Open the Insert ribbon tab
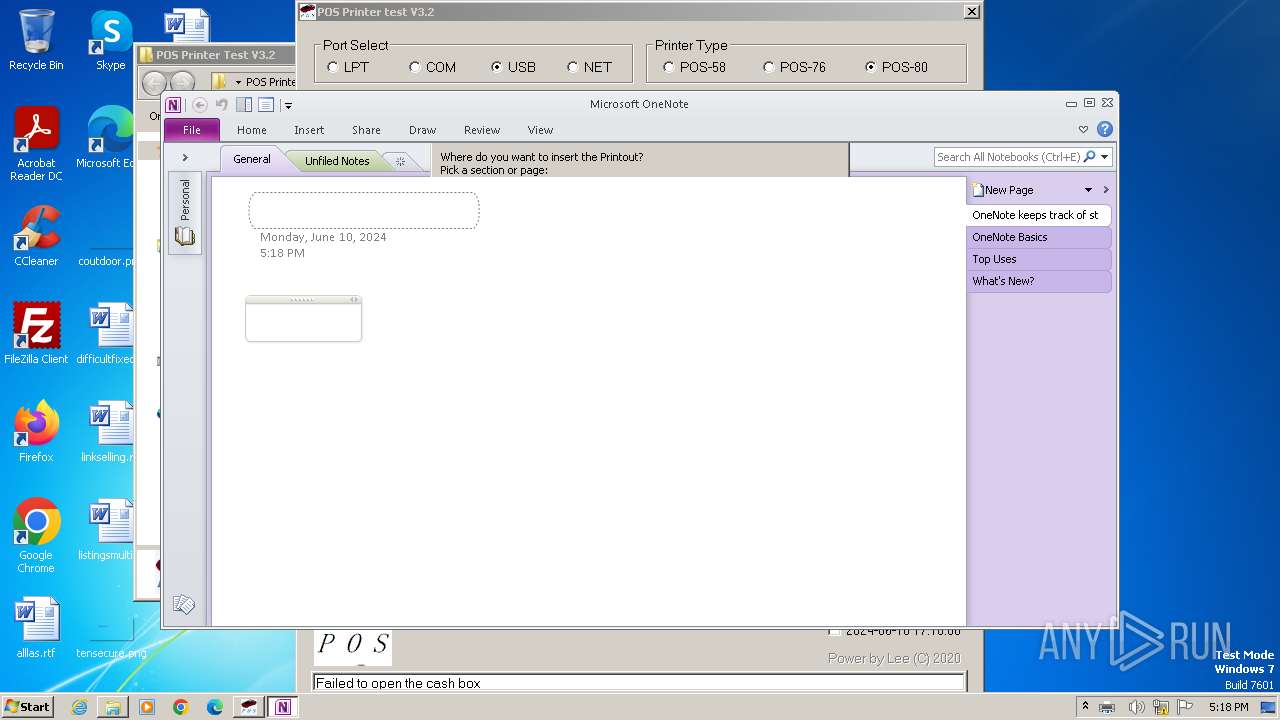1280x720 pixels. point(309,130)
